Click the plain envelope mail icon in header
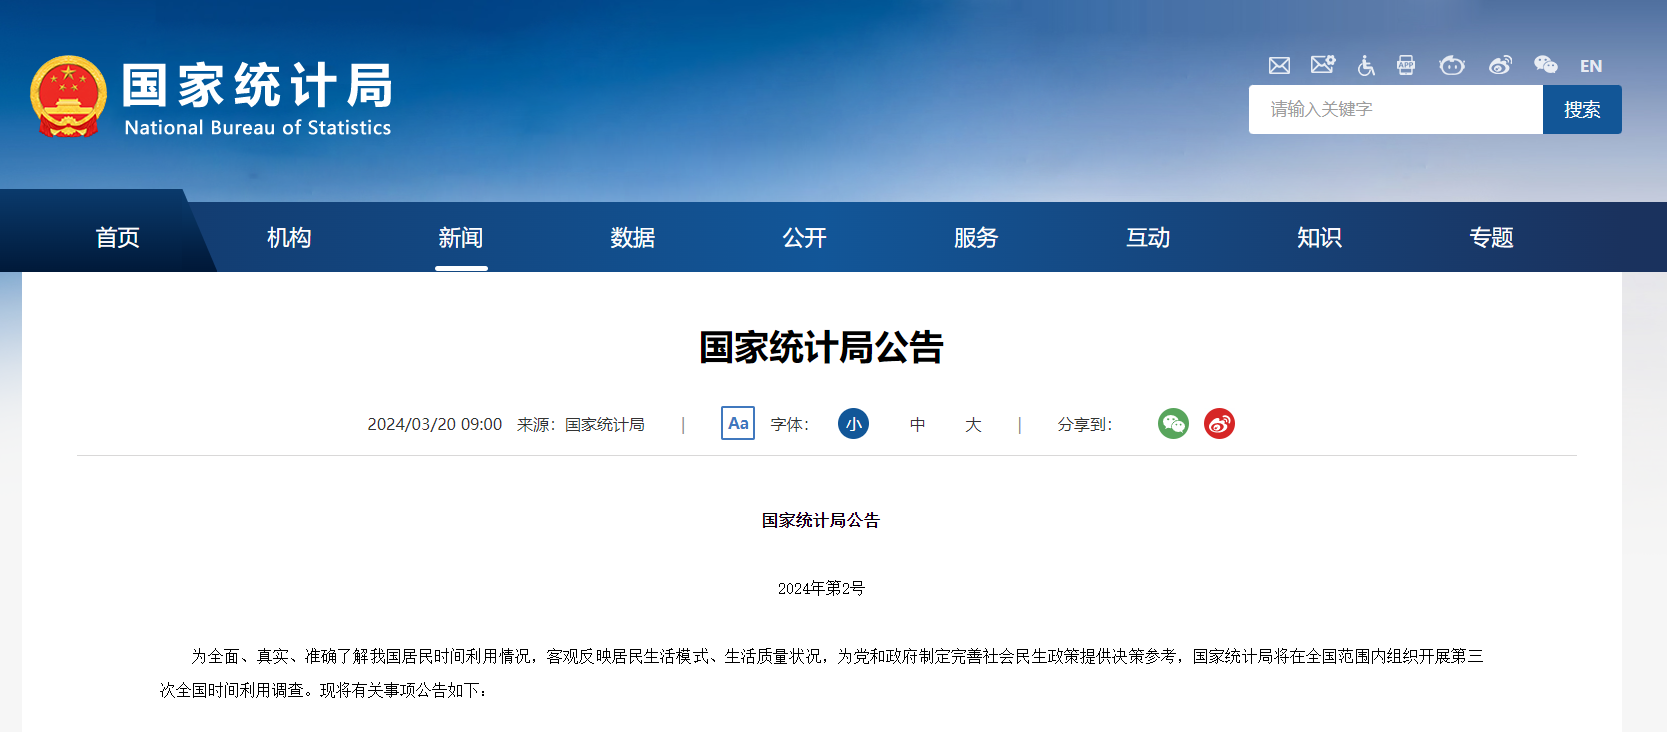 [1279, 66]
